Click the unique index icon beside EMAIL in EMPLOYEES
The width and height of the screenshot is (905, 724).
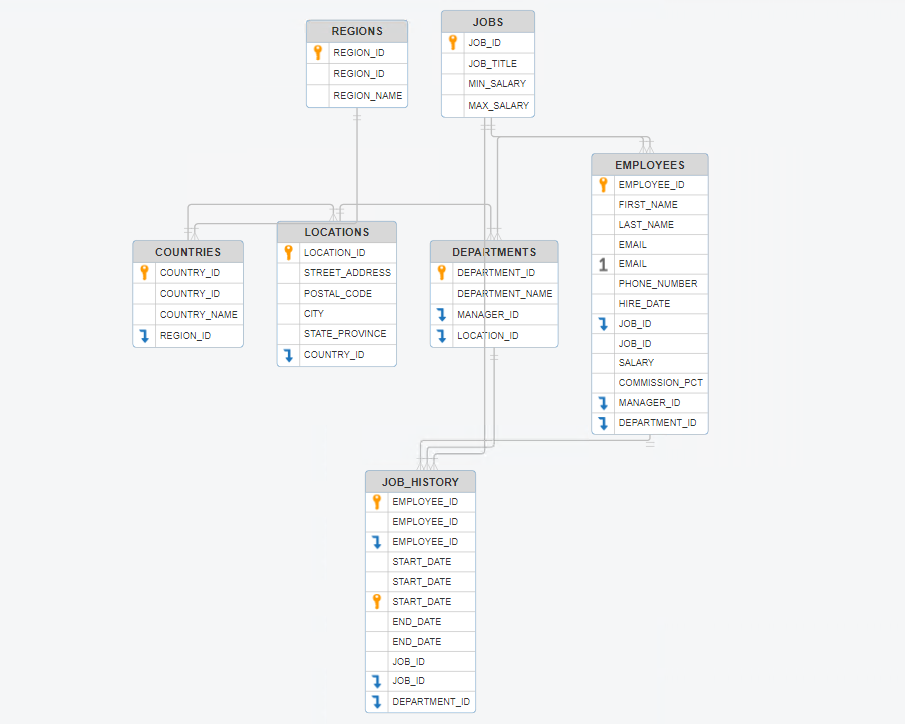coord(601,263)
